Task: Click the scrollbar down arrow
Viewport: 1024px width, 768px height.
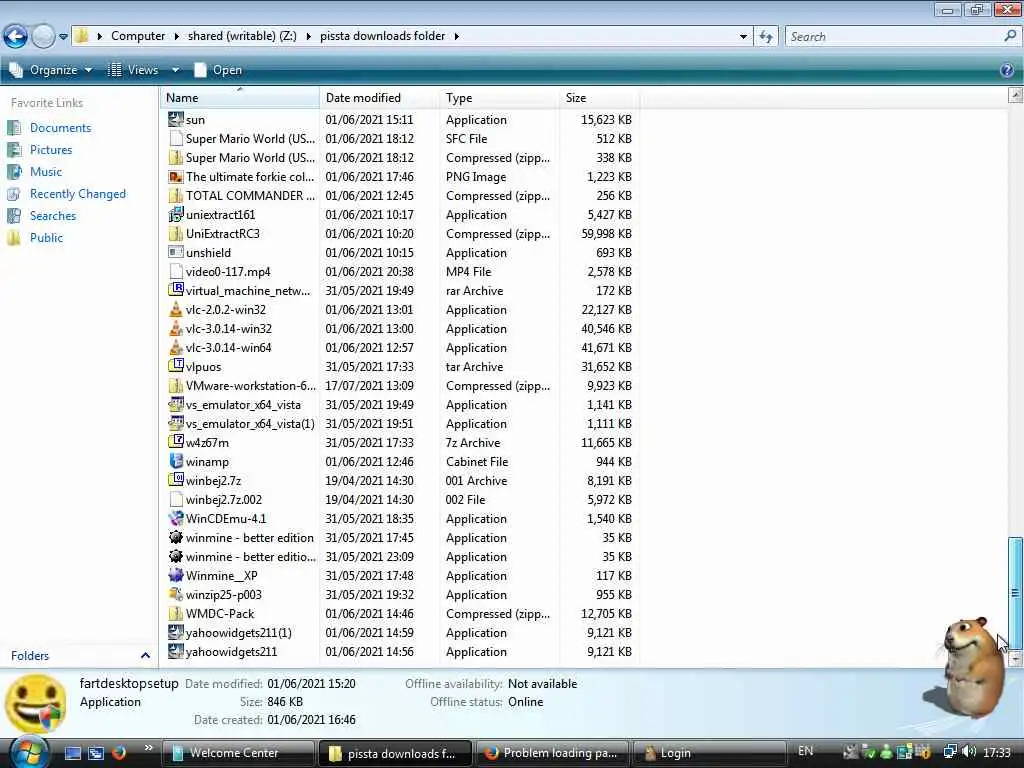Action: (1015, 659)
